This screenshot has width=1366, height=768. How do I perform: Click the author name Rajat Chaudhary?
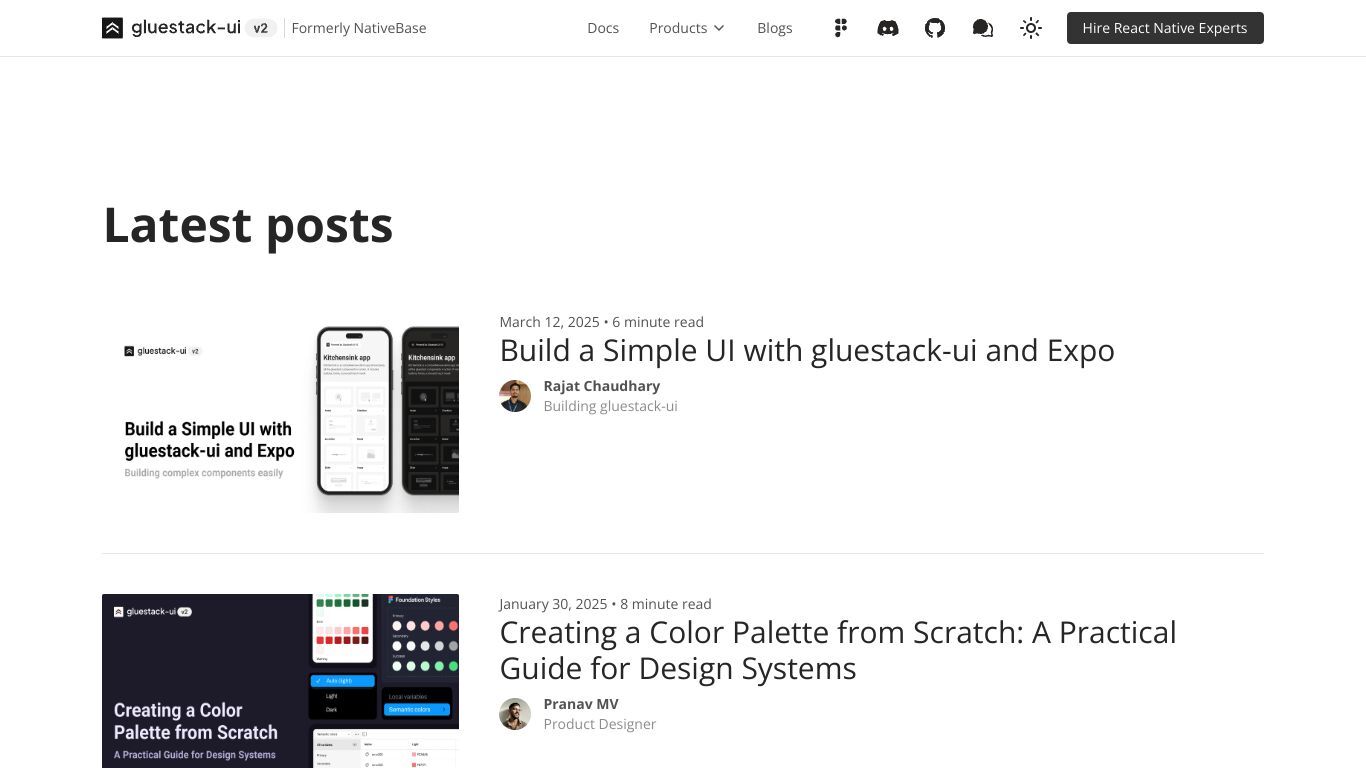pyautogui.click(x=602, y=386)
